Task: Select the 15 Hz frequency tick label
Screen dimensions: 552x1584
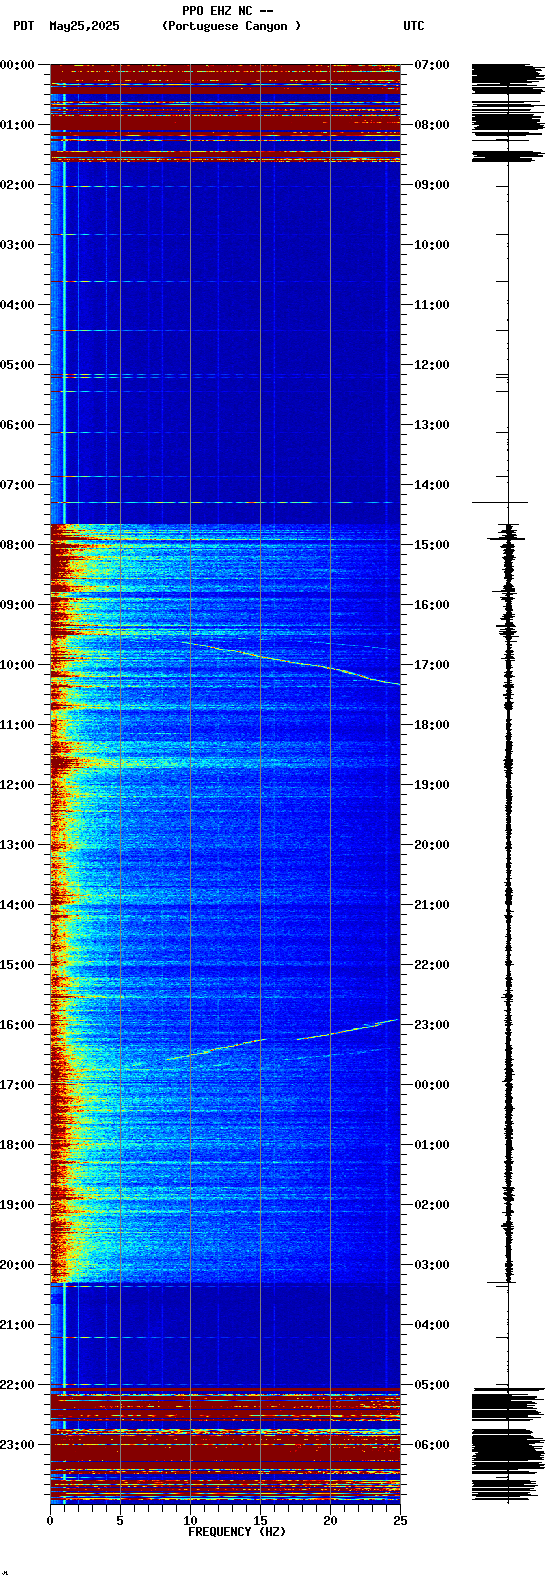Action: [x=260, y=1521]
